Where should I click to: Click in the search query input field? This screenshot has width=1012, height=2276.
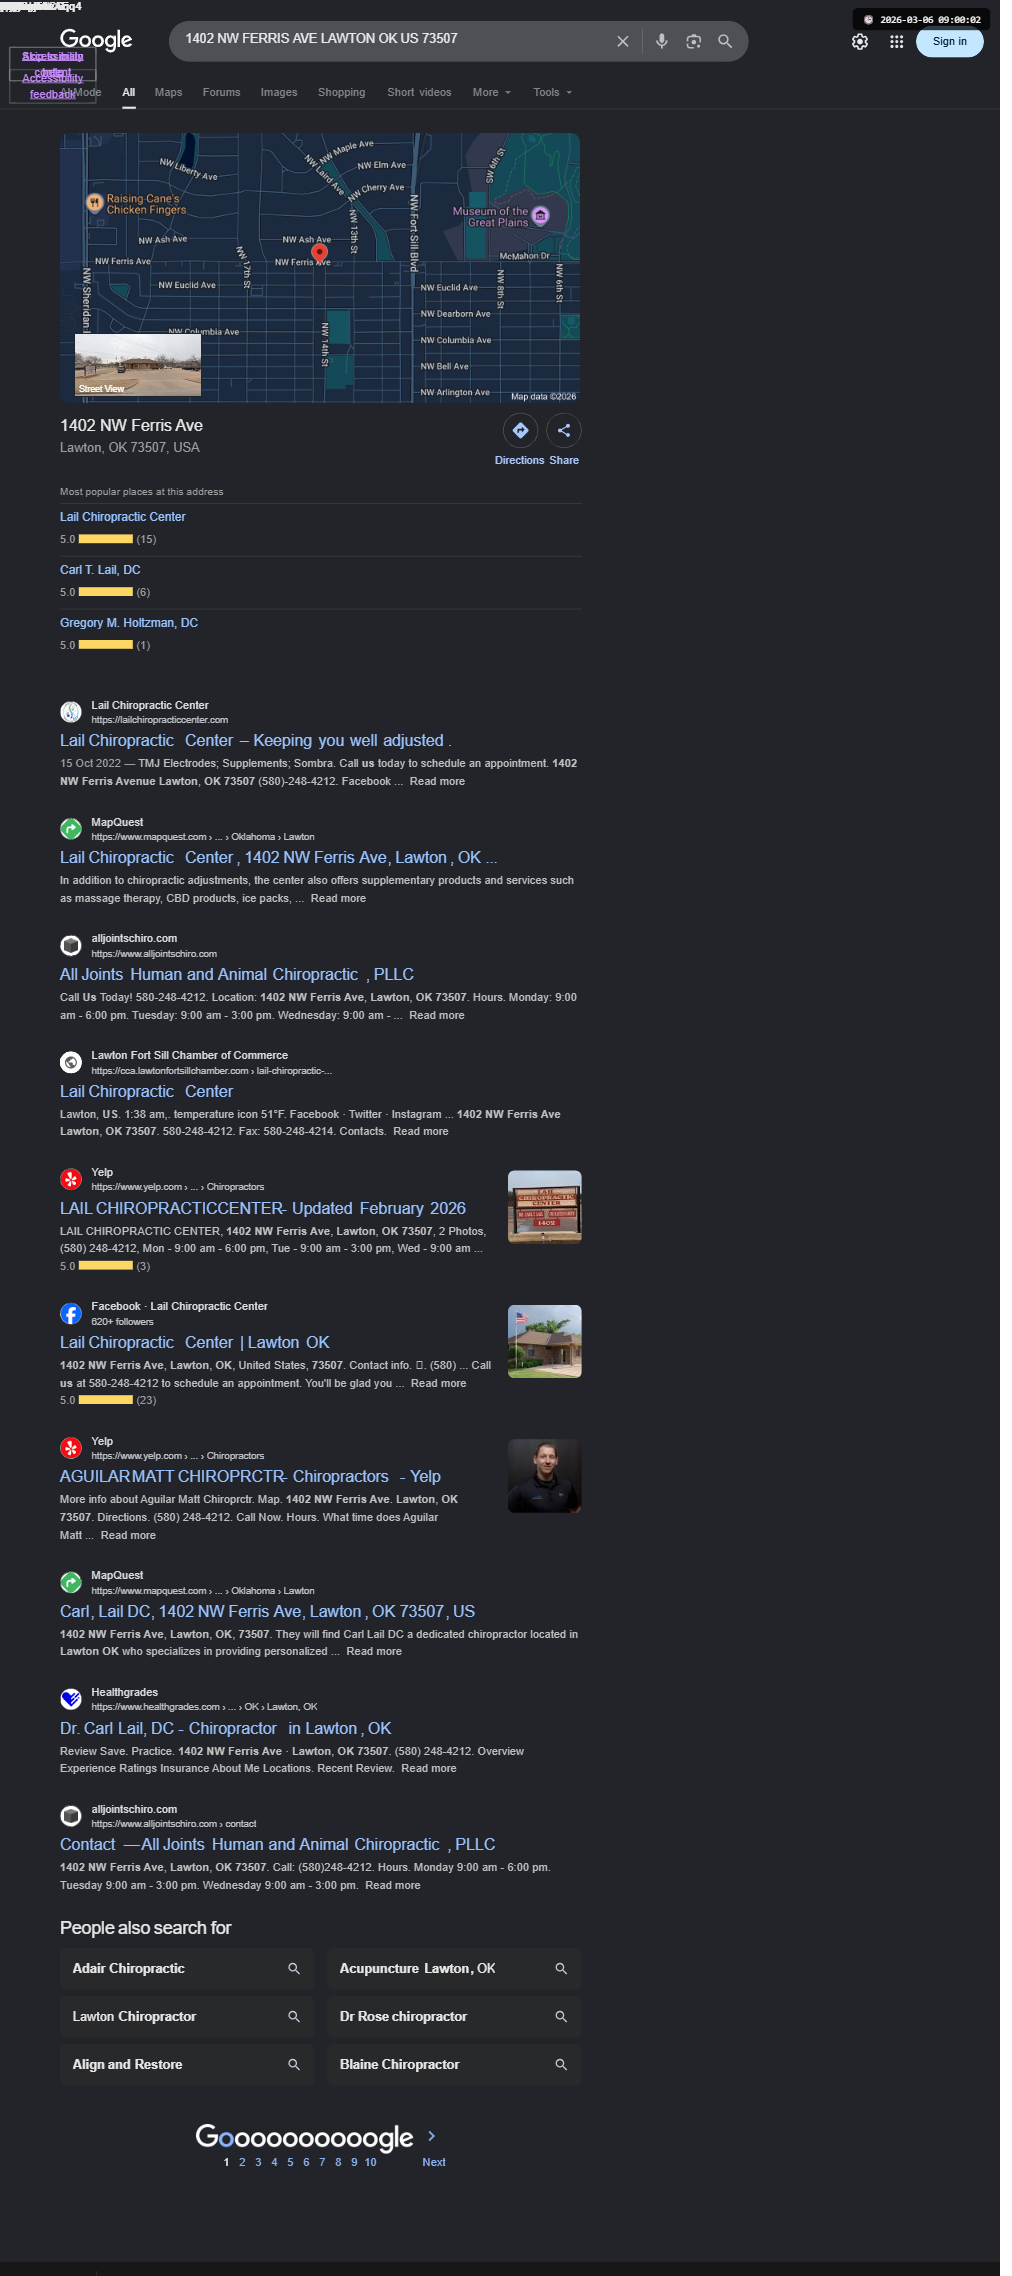(x=395, y=39)
